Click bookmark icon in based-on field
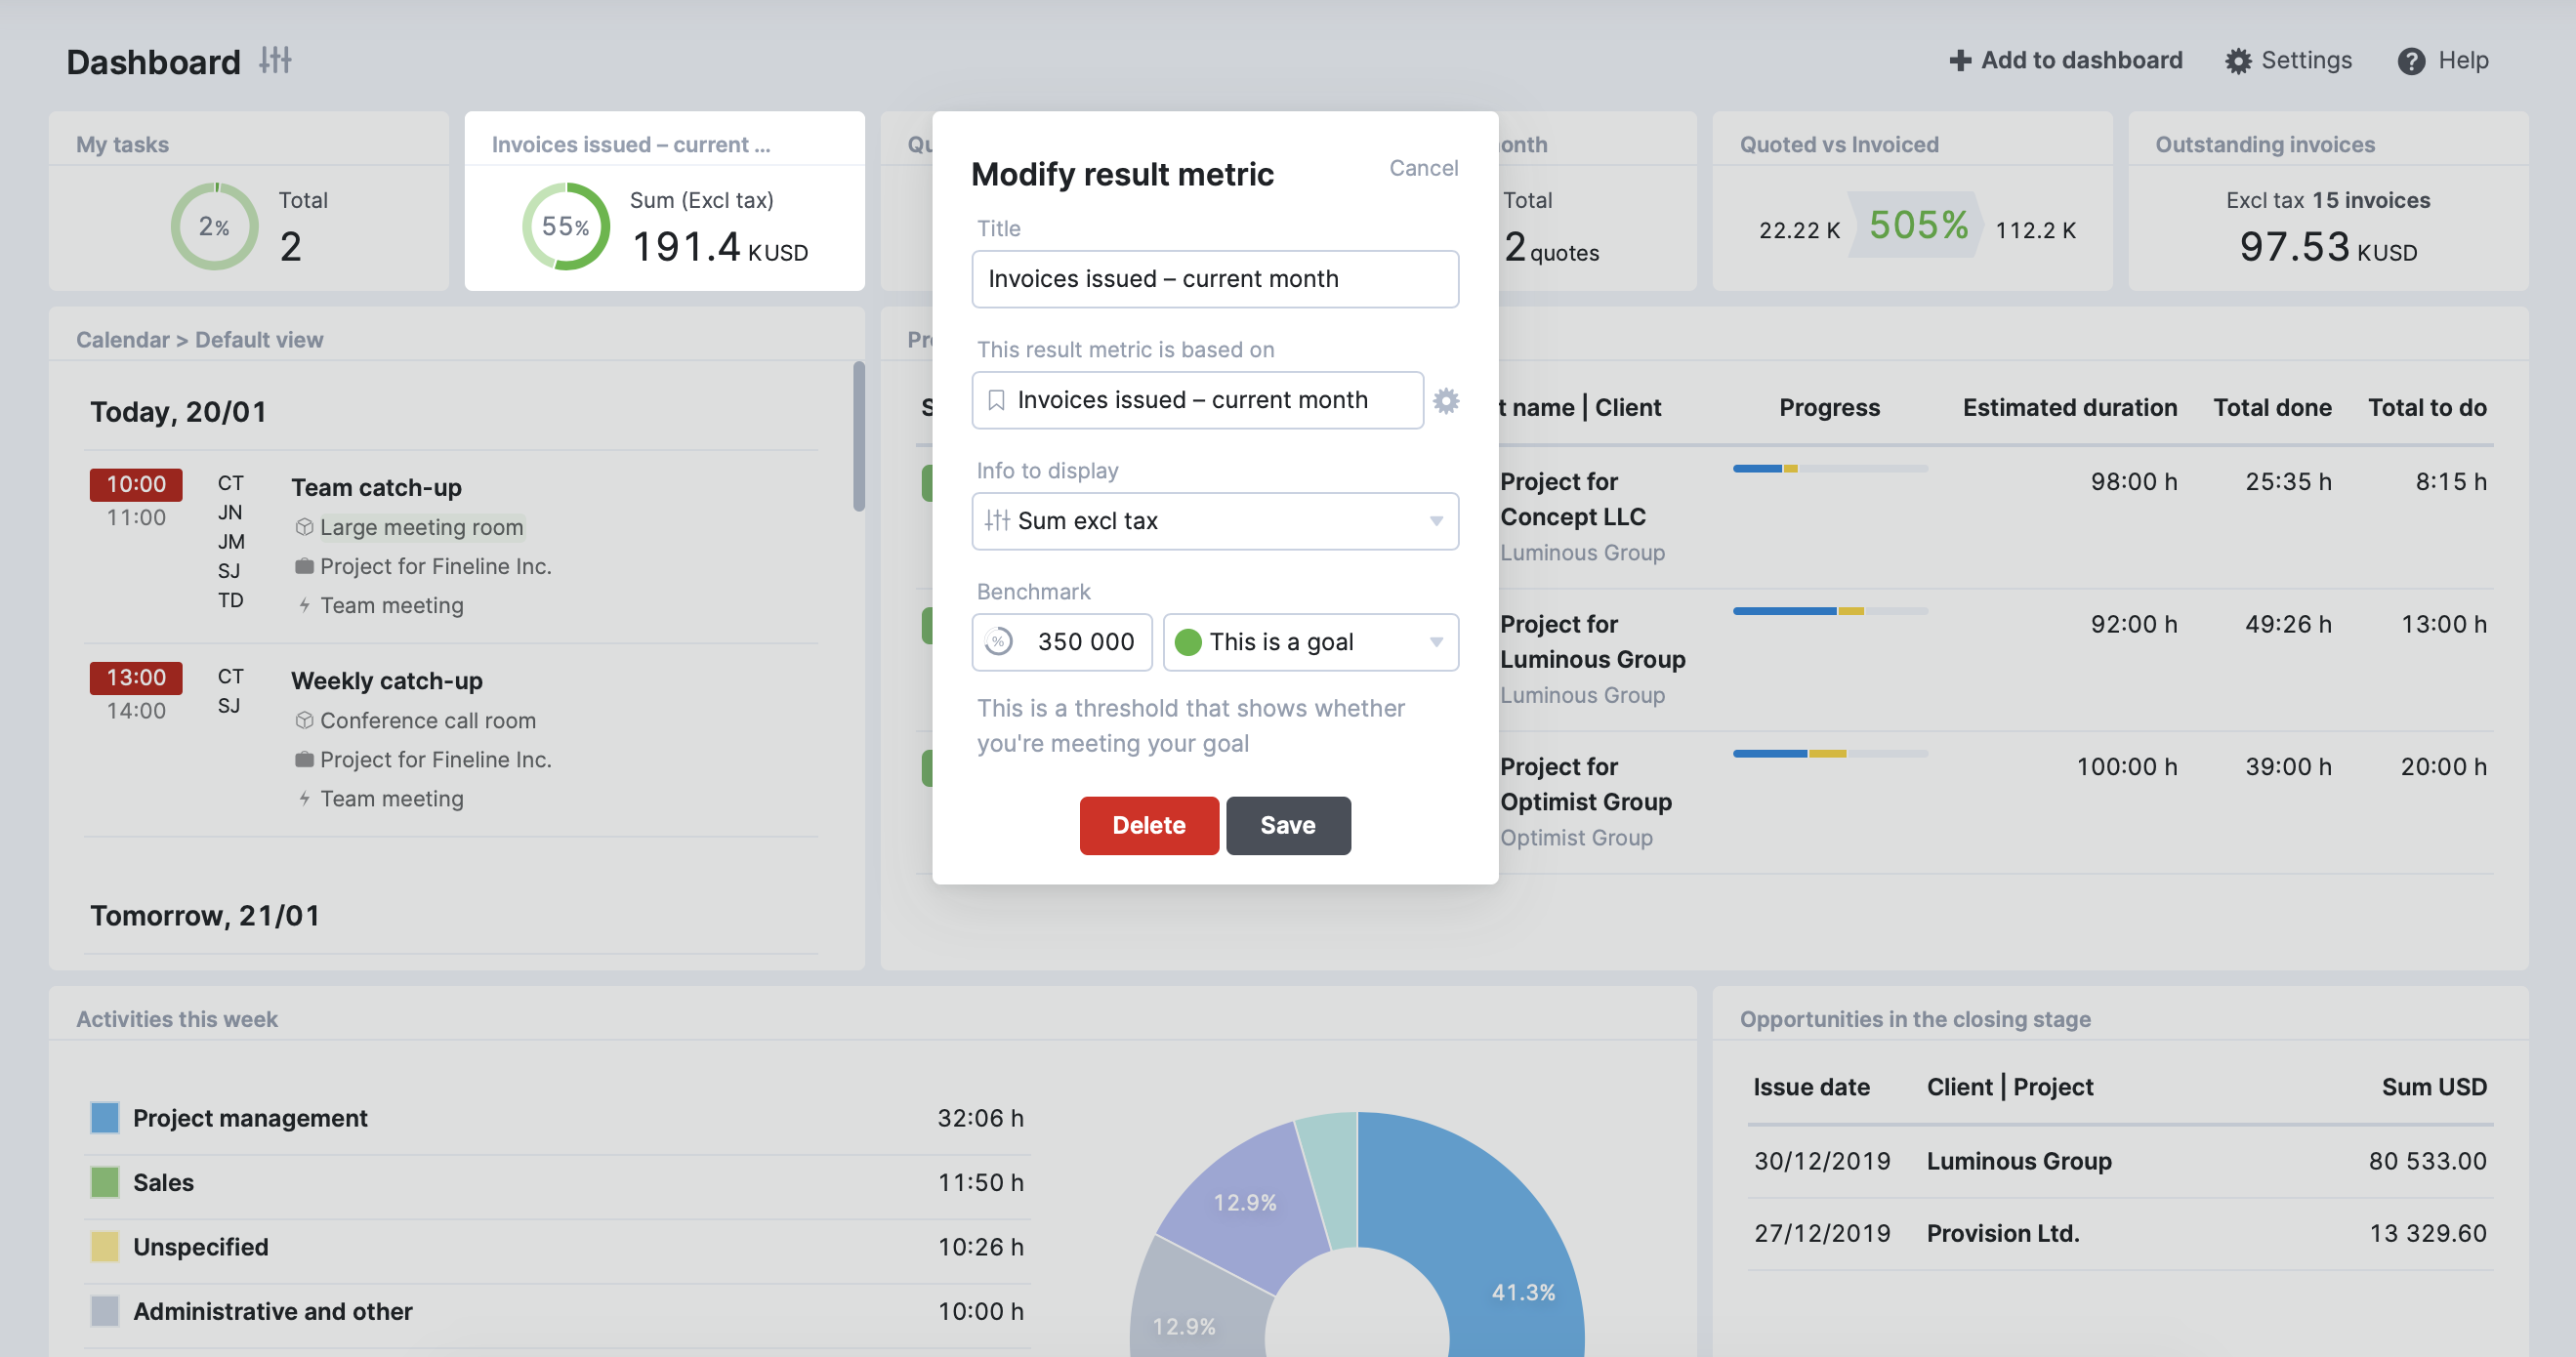This screenshot has height=1357, width=2576. [x=996, y=401]
